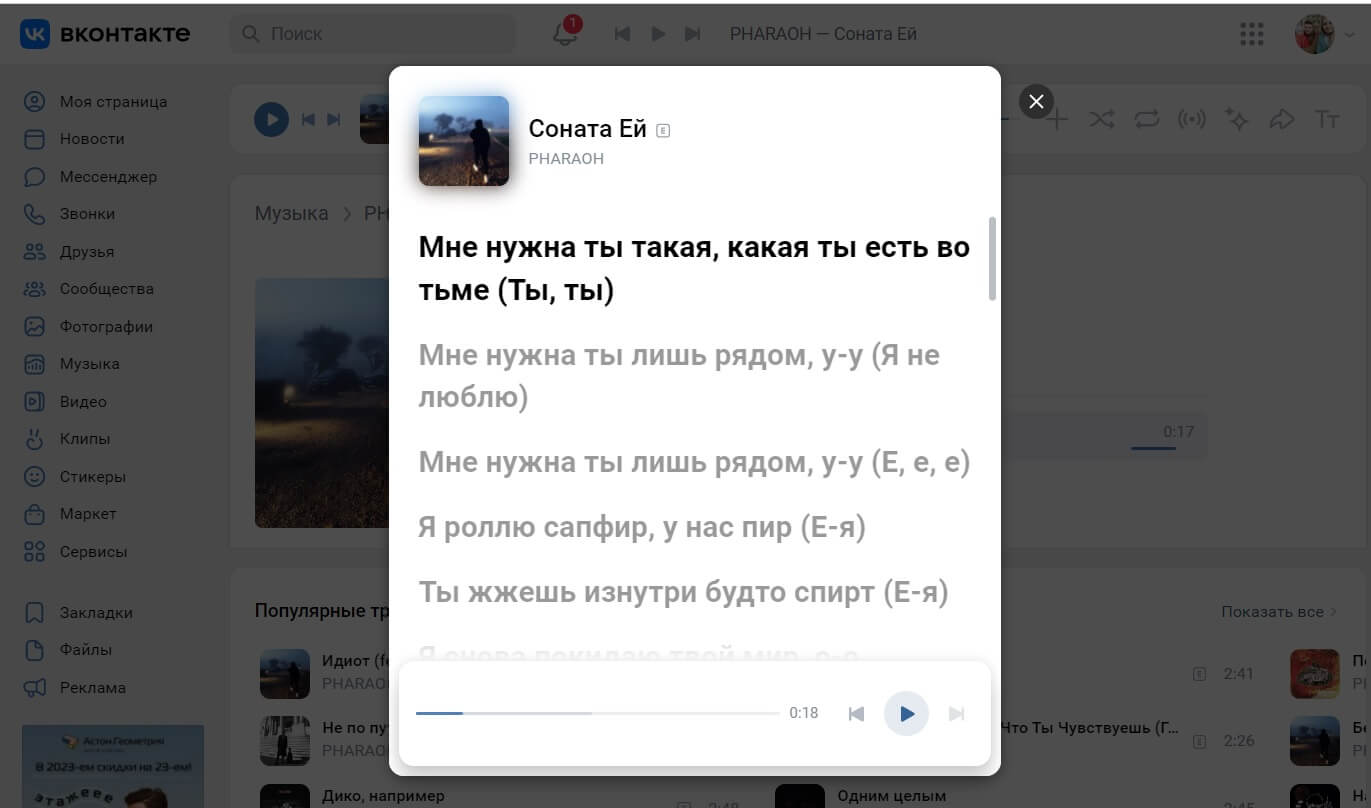The height and width of the screenshot is (808, 1371).
Task: Play track from top header player
Action: 658,34
